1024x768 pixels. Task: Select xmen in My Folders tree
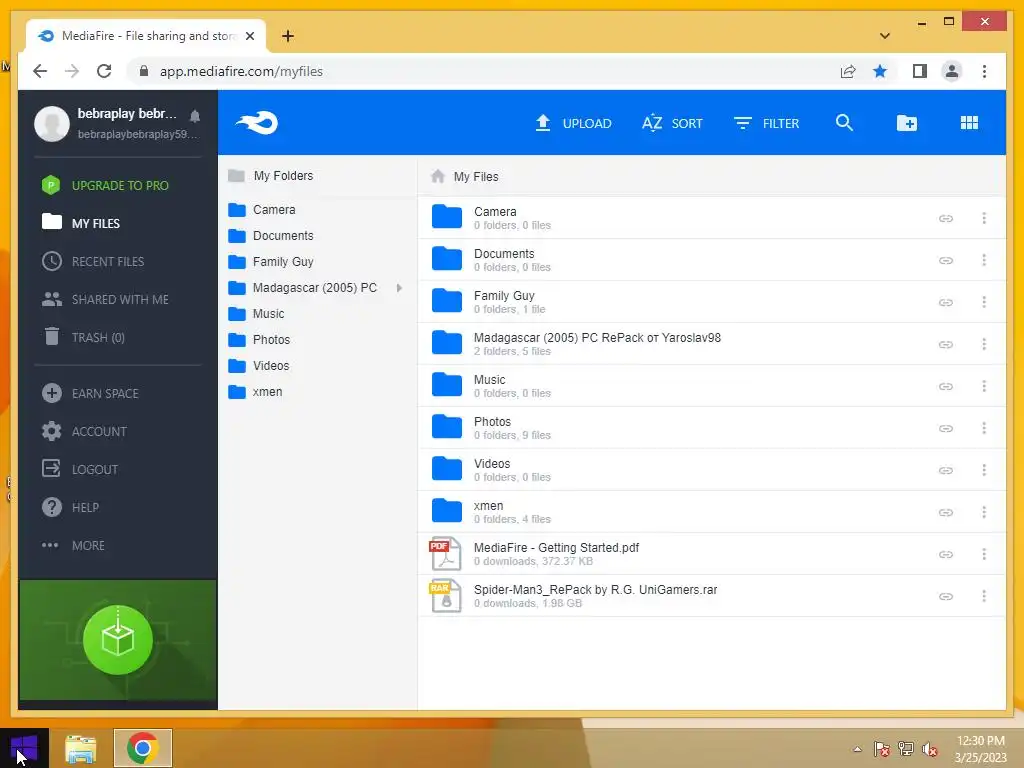(255, 392)
